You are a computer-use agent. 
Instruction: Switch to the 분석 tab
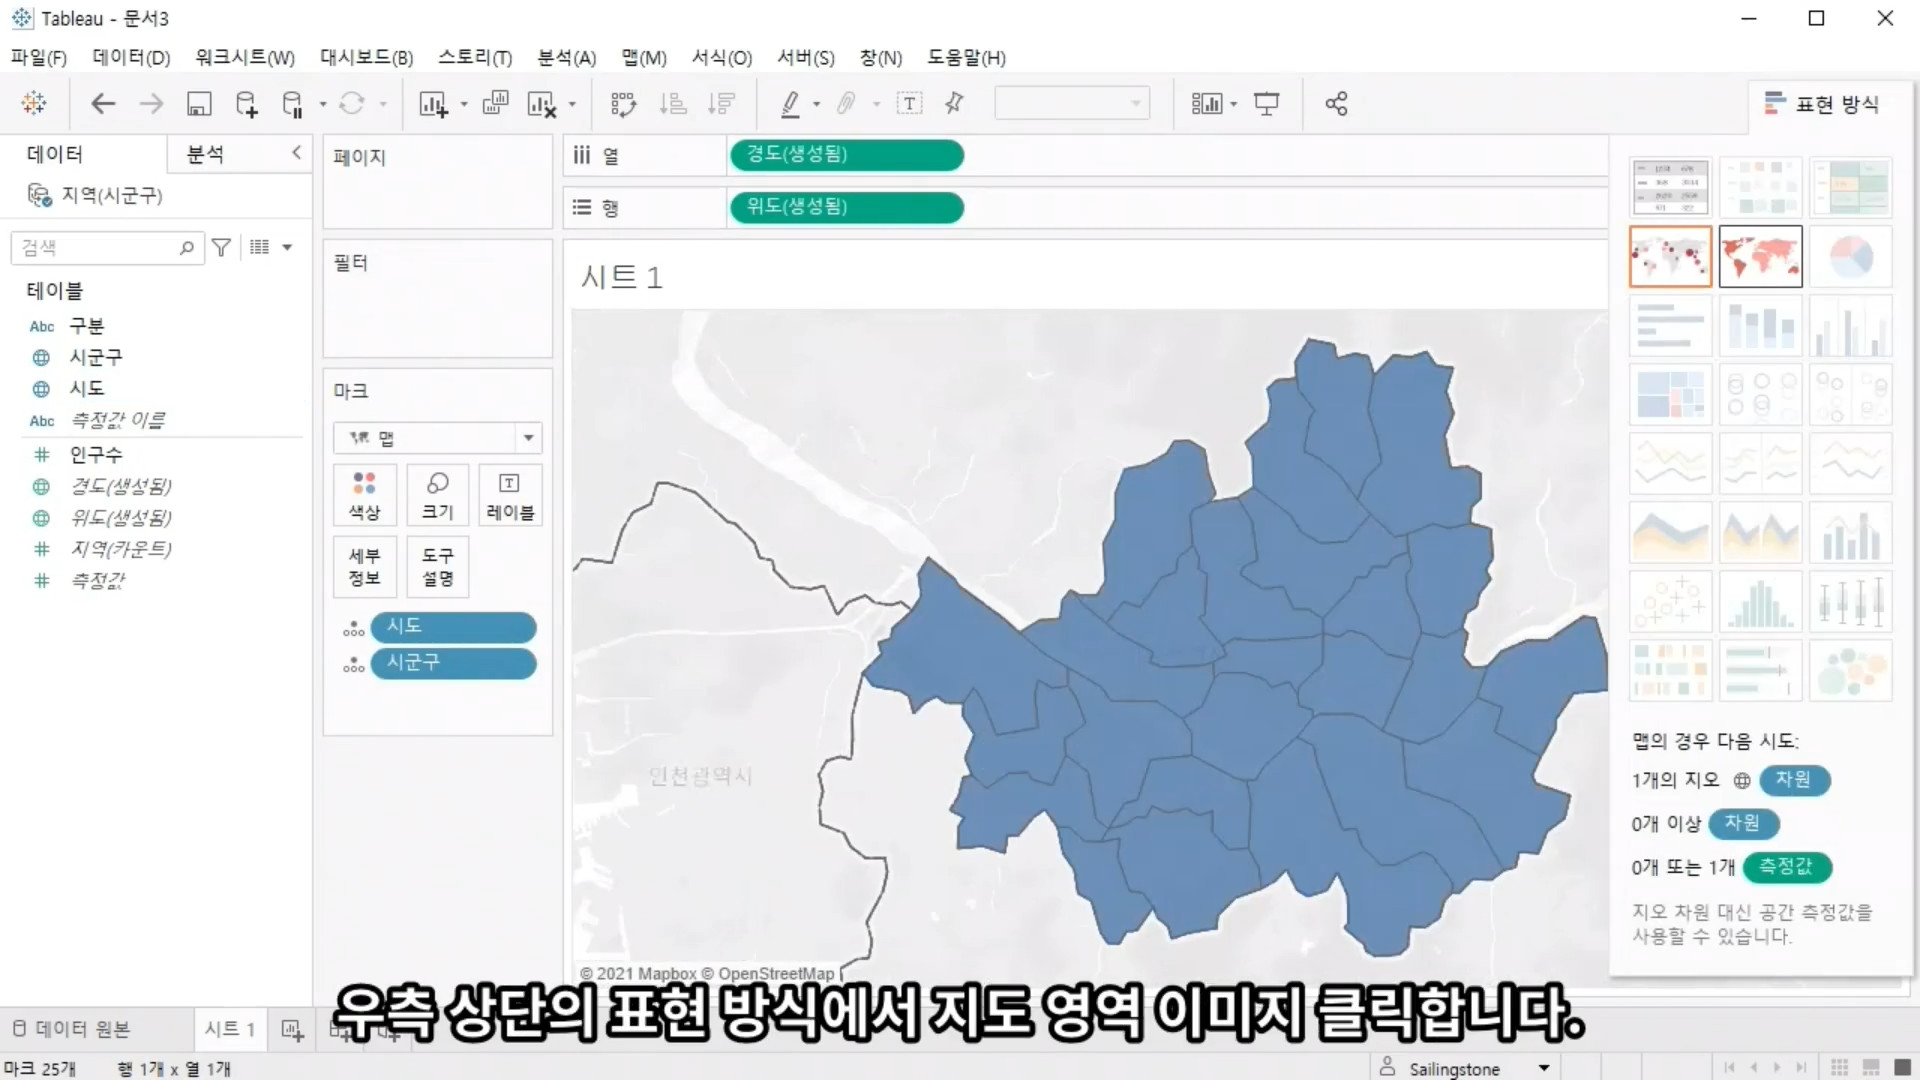pyautogui.click(x=205, y=154)
